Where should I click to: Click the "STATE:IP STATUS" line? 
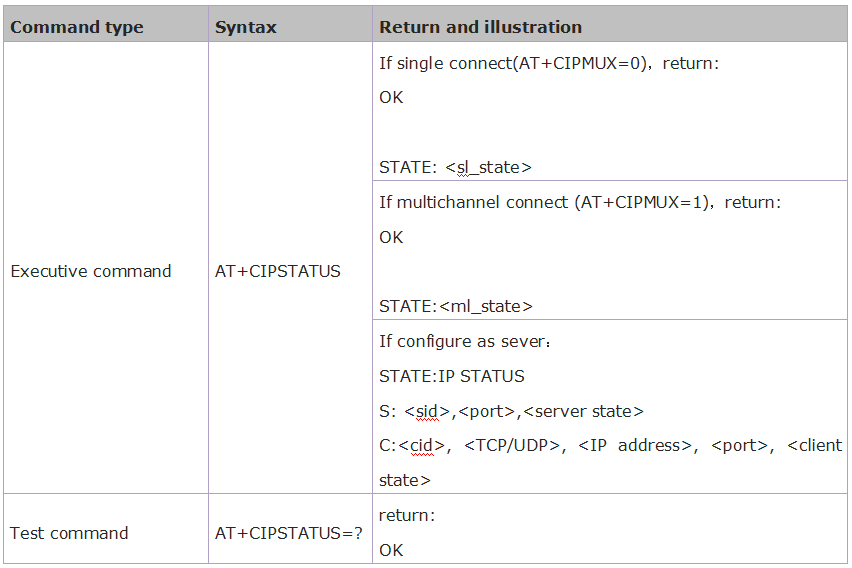452,376
